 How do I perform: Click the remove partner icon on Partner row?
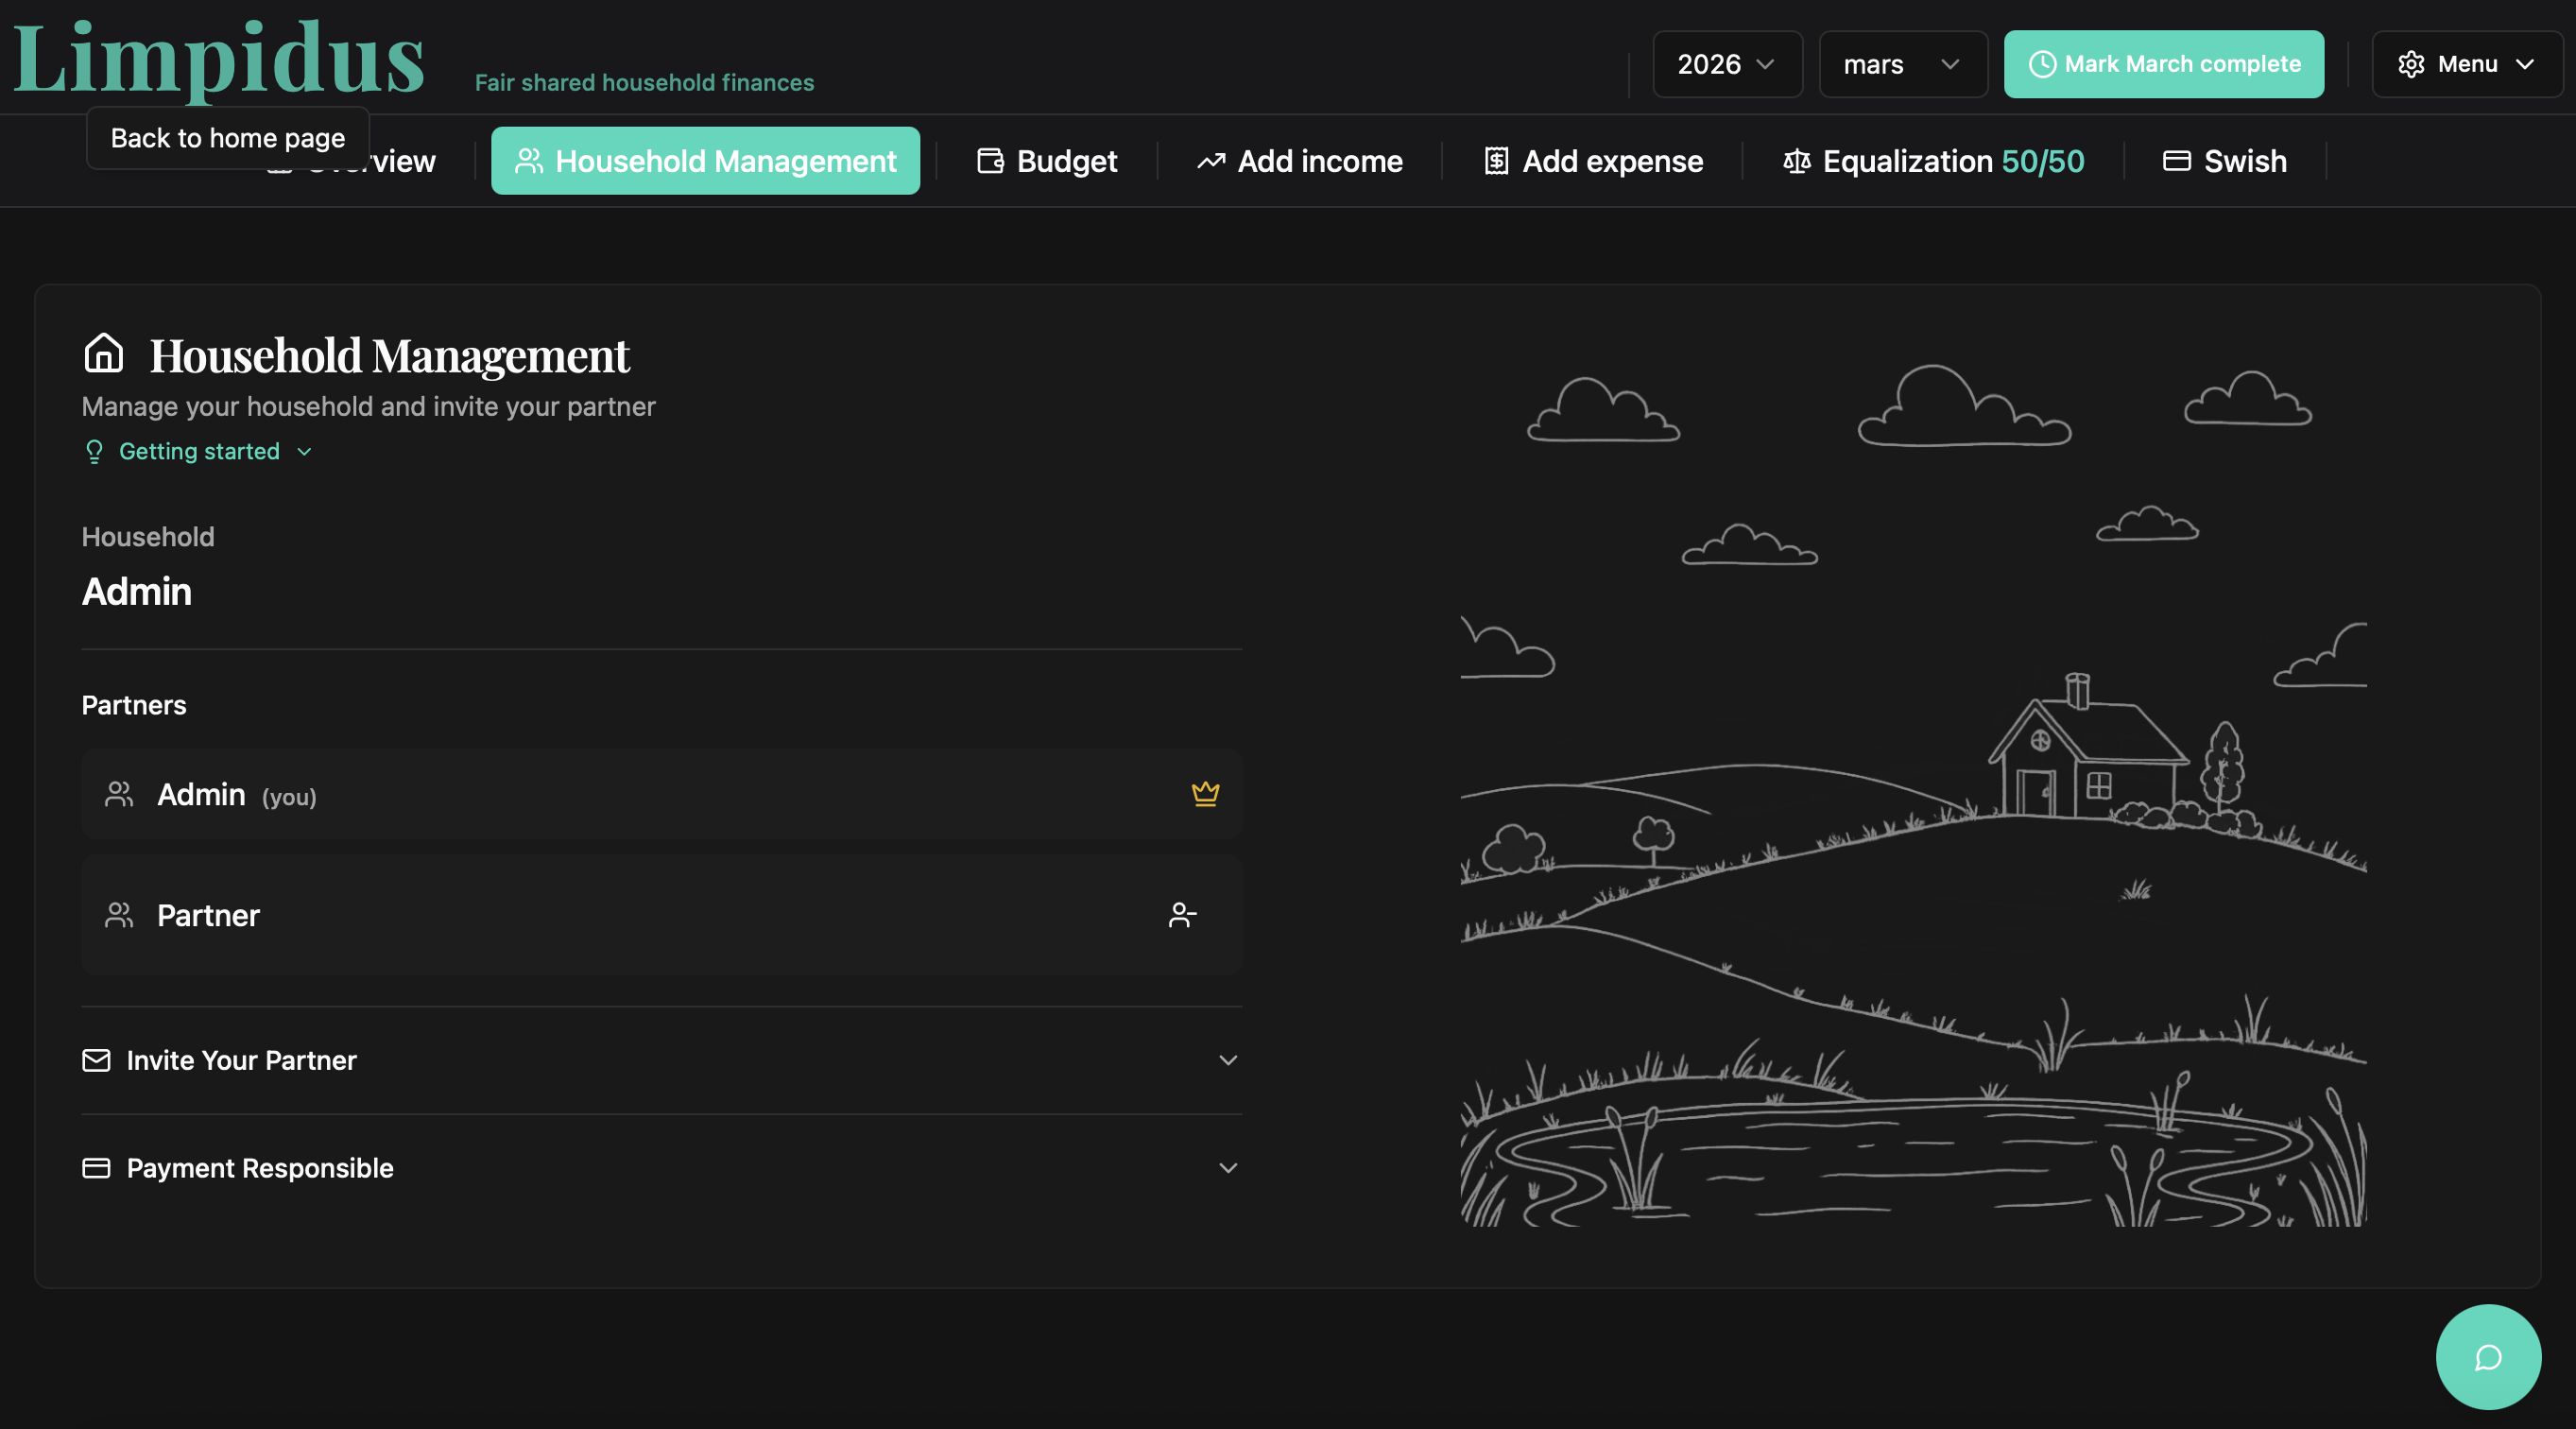(1183, 915)
